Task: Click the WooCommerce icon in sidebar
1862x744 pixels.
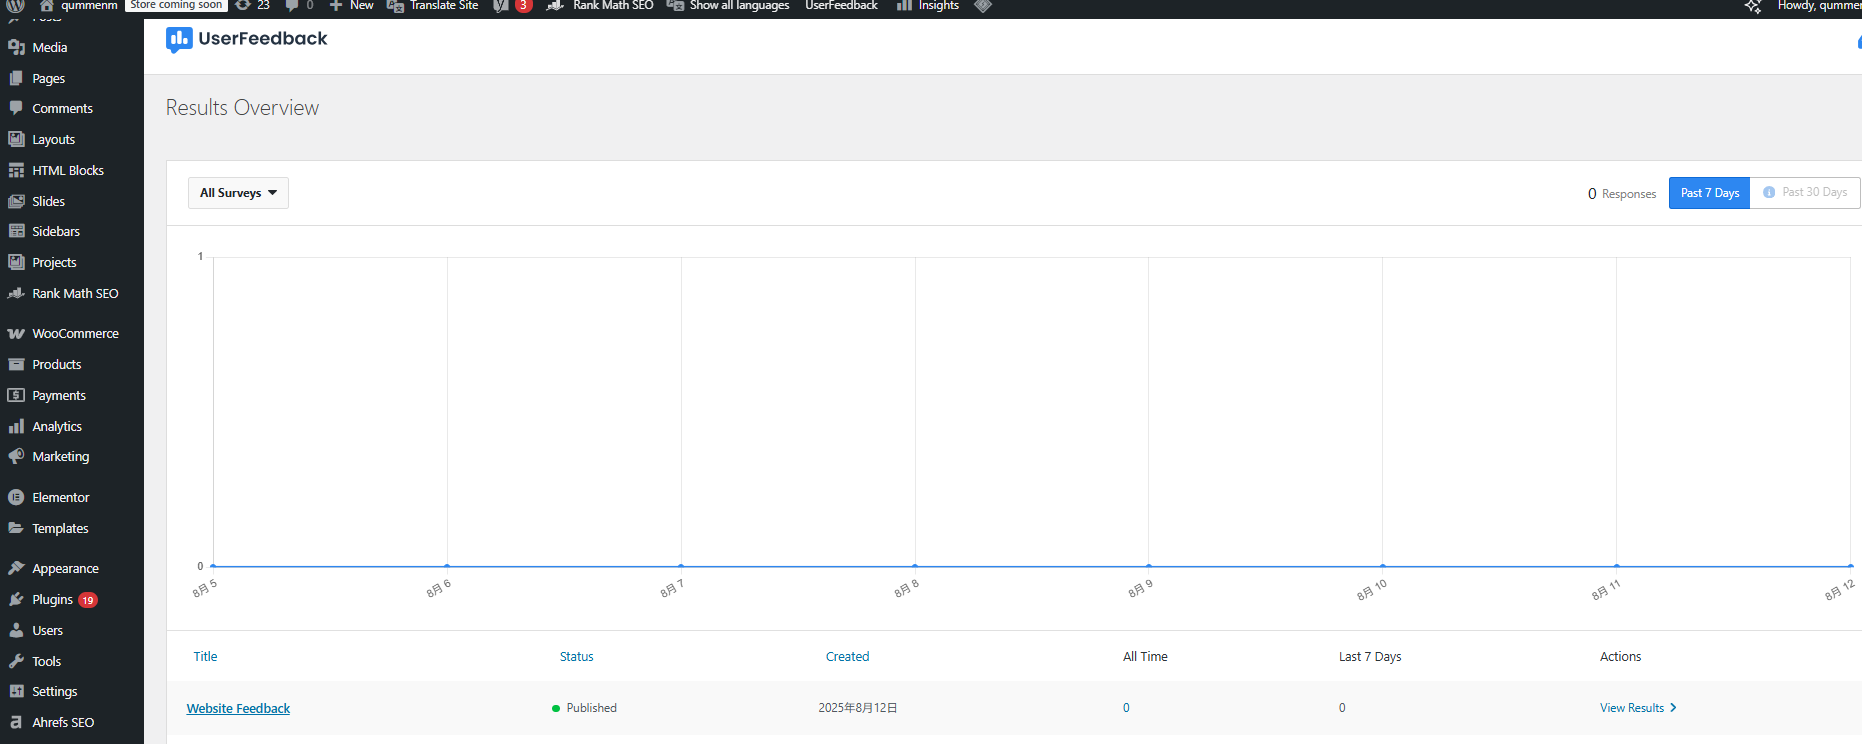Action: pyautogui.click(x=16, y=334)
